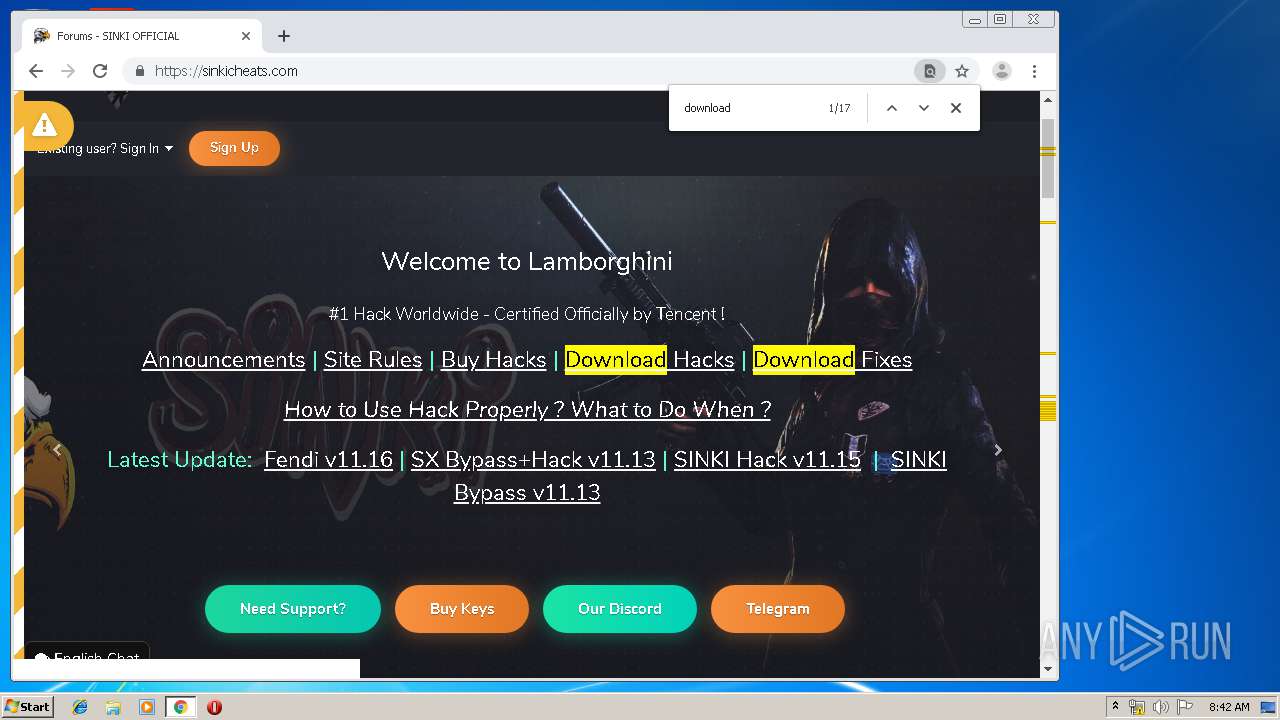The image size is (1280, 720).
Task: Click the orange warning triangle badge
Action: (44, 125)
